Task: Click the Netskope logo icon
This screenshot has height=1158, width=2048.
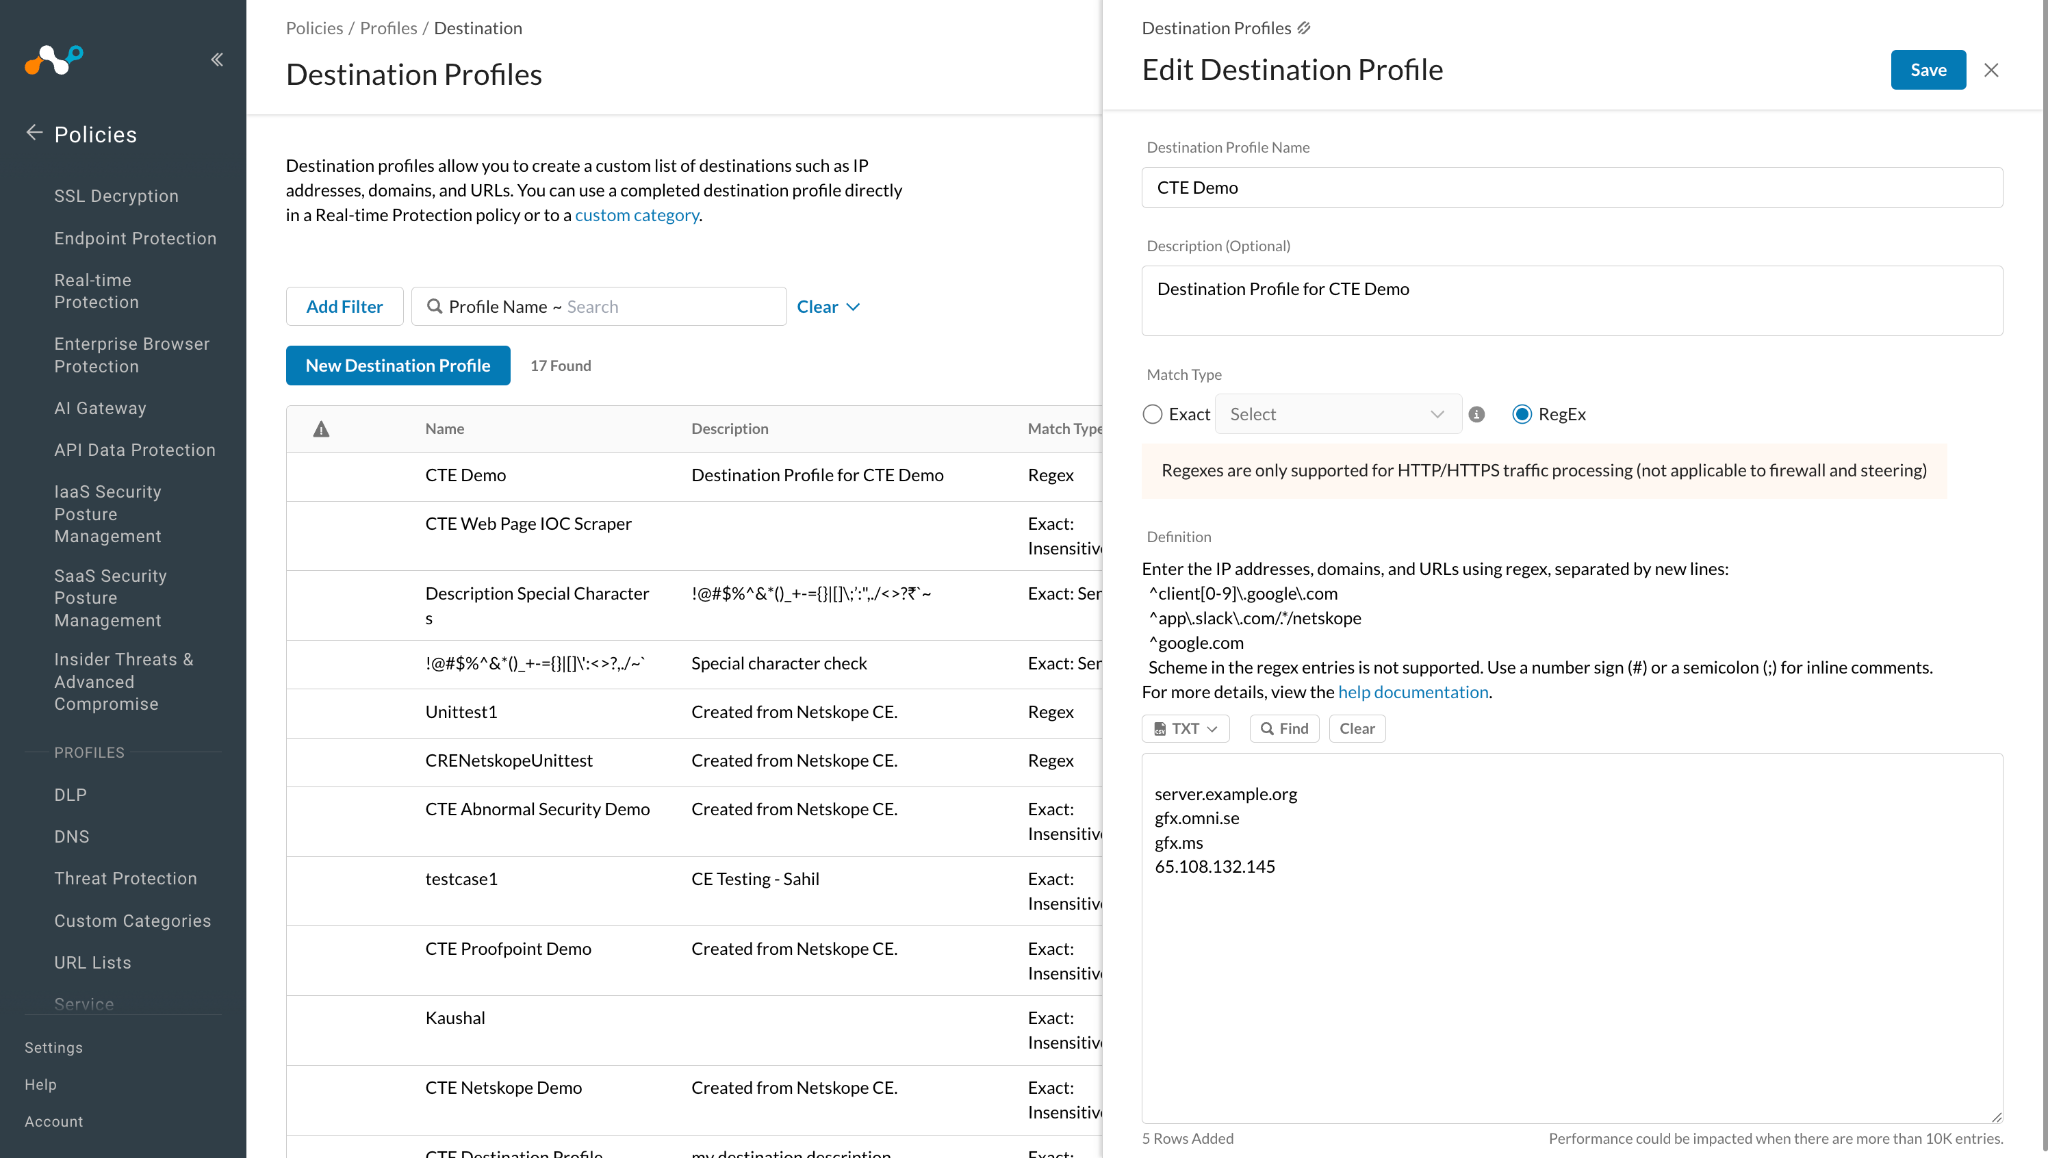Action: pyautogui.click(x=54, y=60)
